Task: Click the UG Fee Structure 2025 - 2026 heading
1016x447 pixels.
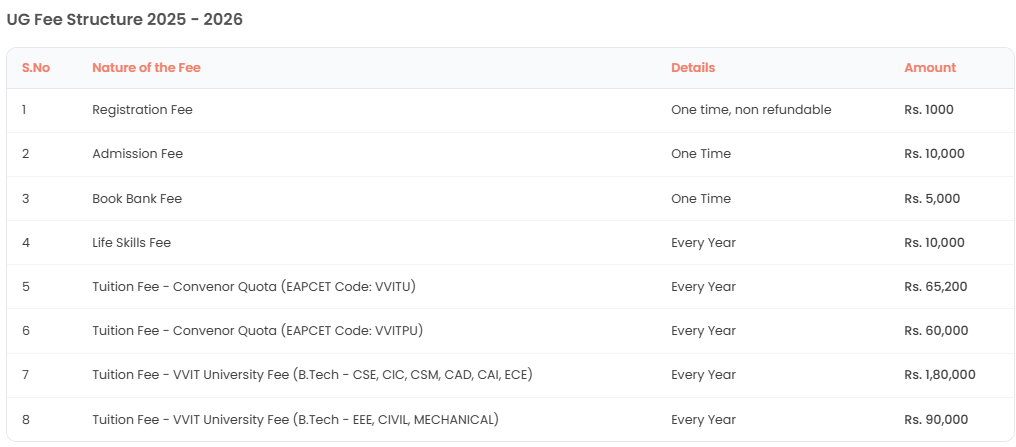Action: pyautogui.click(x=125, y=19)
